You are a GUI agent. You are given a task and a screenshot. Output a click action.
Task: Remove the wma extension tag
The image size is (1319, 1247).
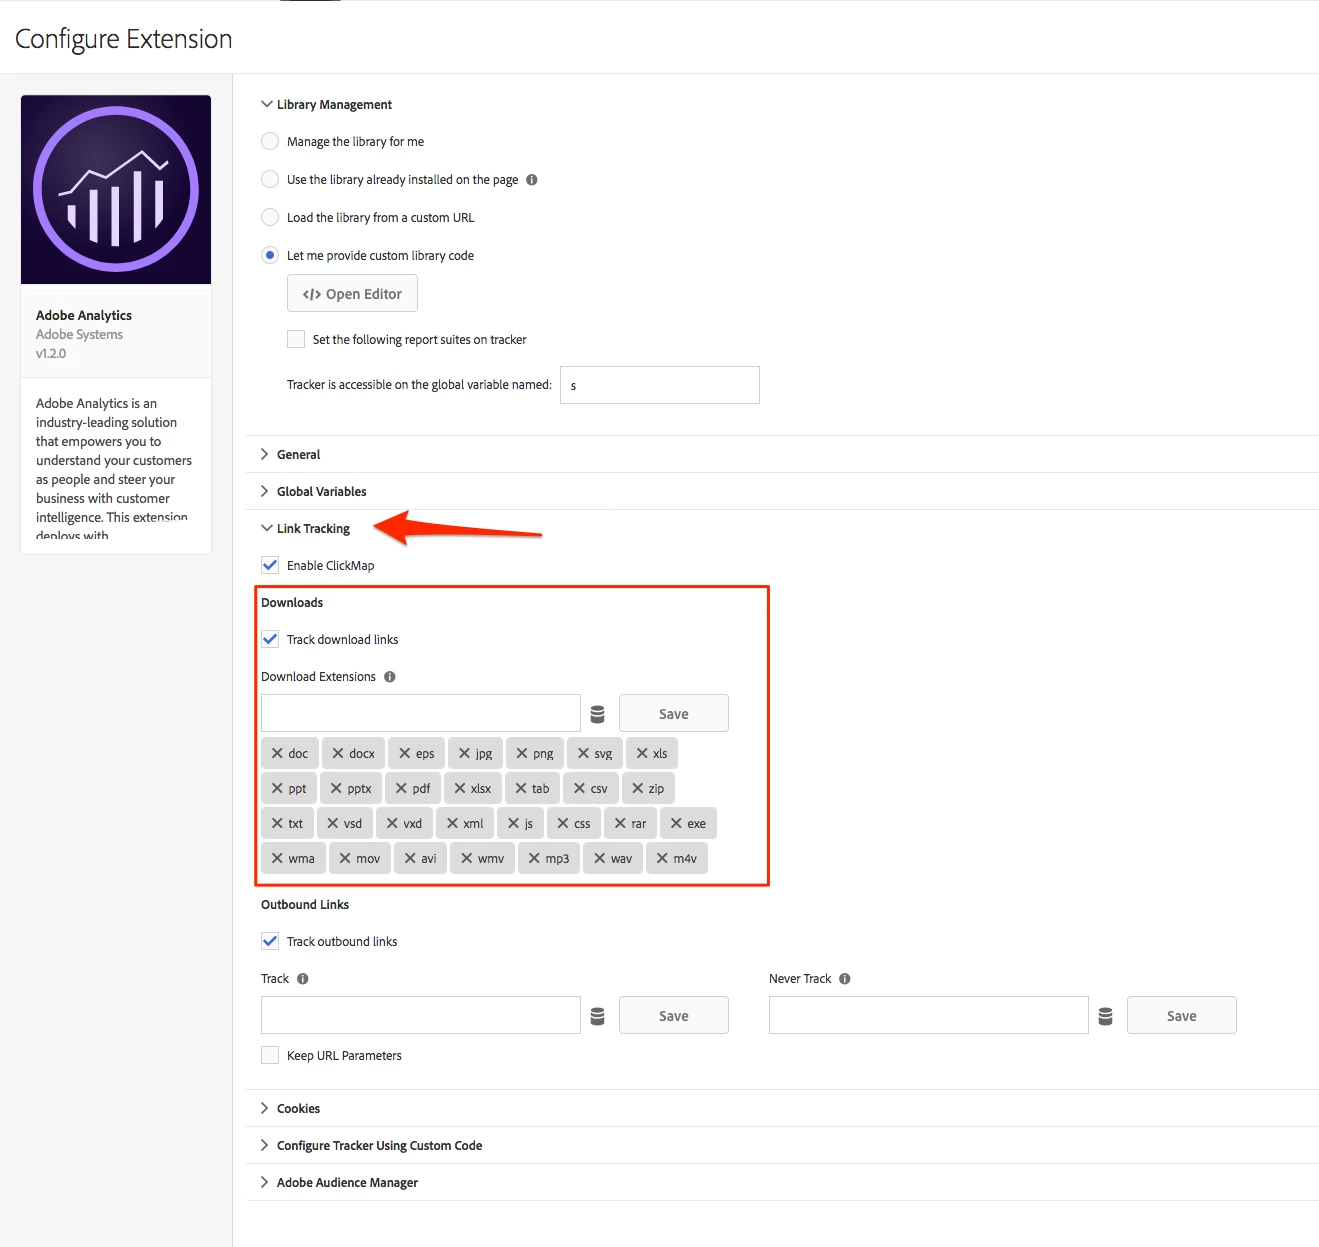coord(277,858)
